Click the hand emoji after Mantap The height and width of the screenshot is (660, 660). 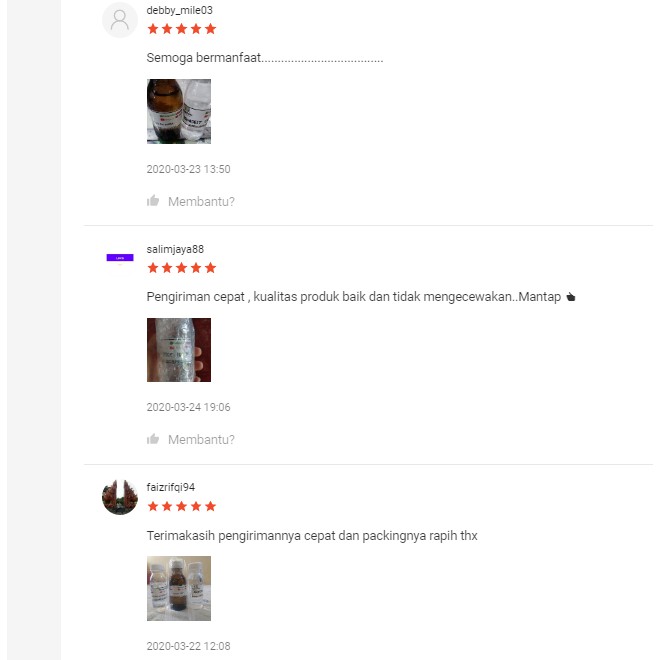tap(570, 297)
